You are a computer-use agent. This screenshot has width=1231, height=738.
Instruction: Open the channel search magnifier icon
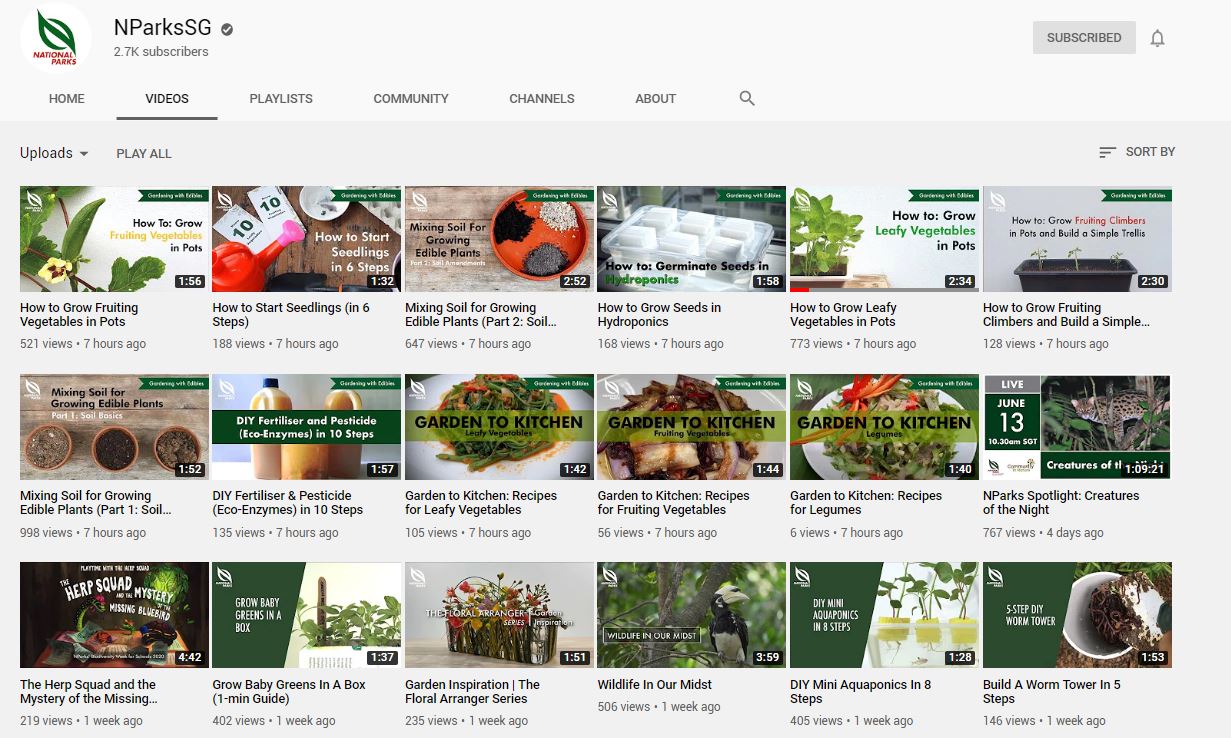[x=746, y=98]
